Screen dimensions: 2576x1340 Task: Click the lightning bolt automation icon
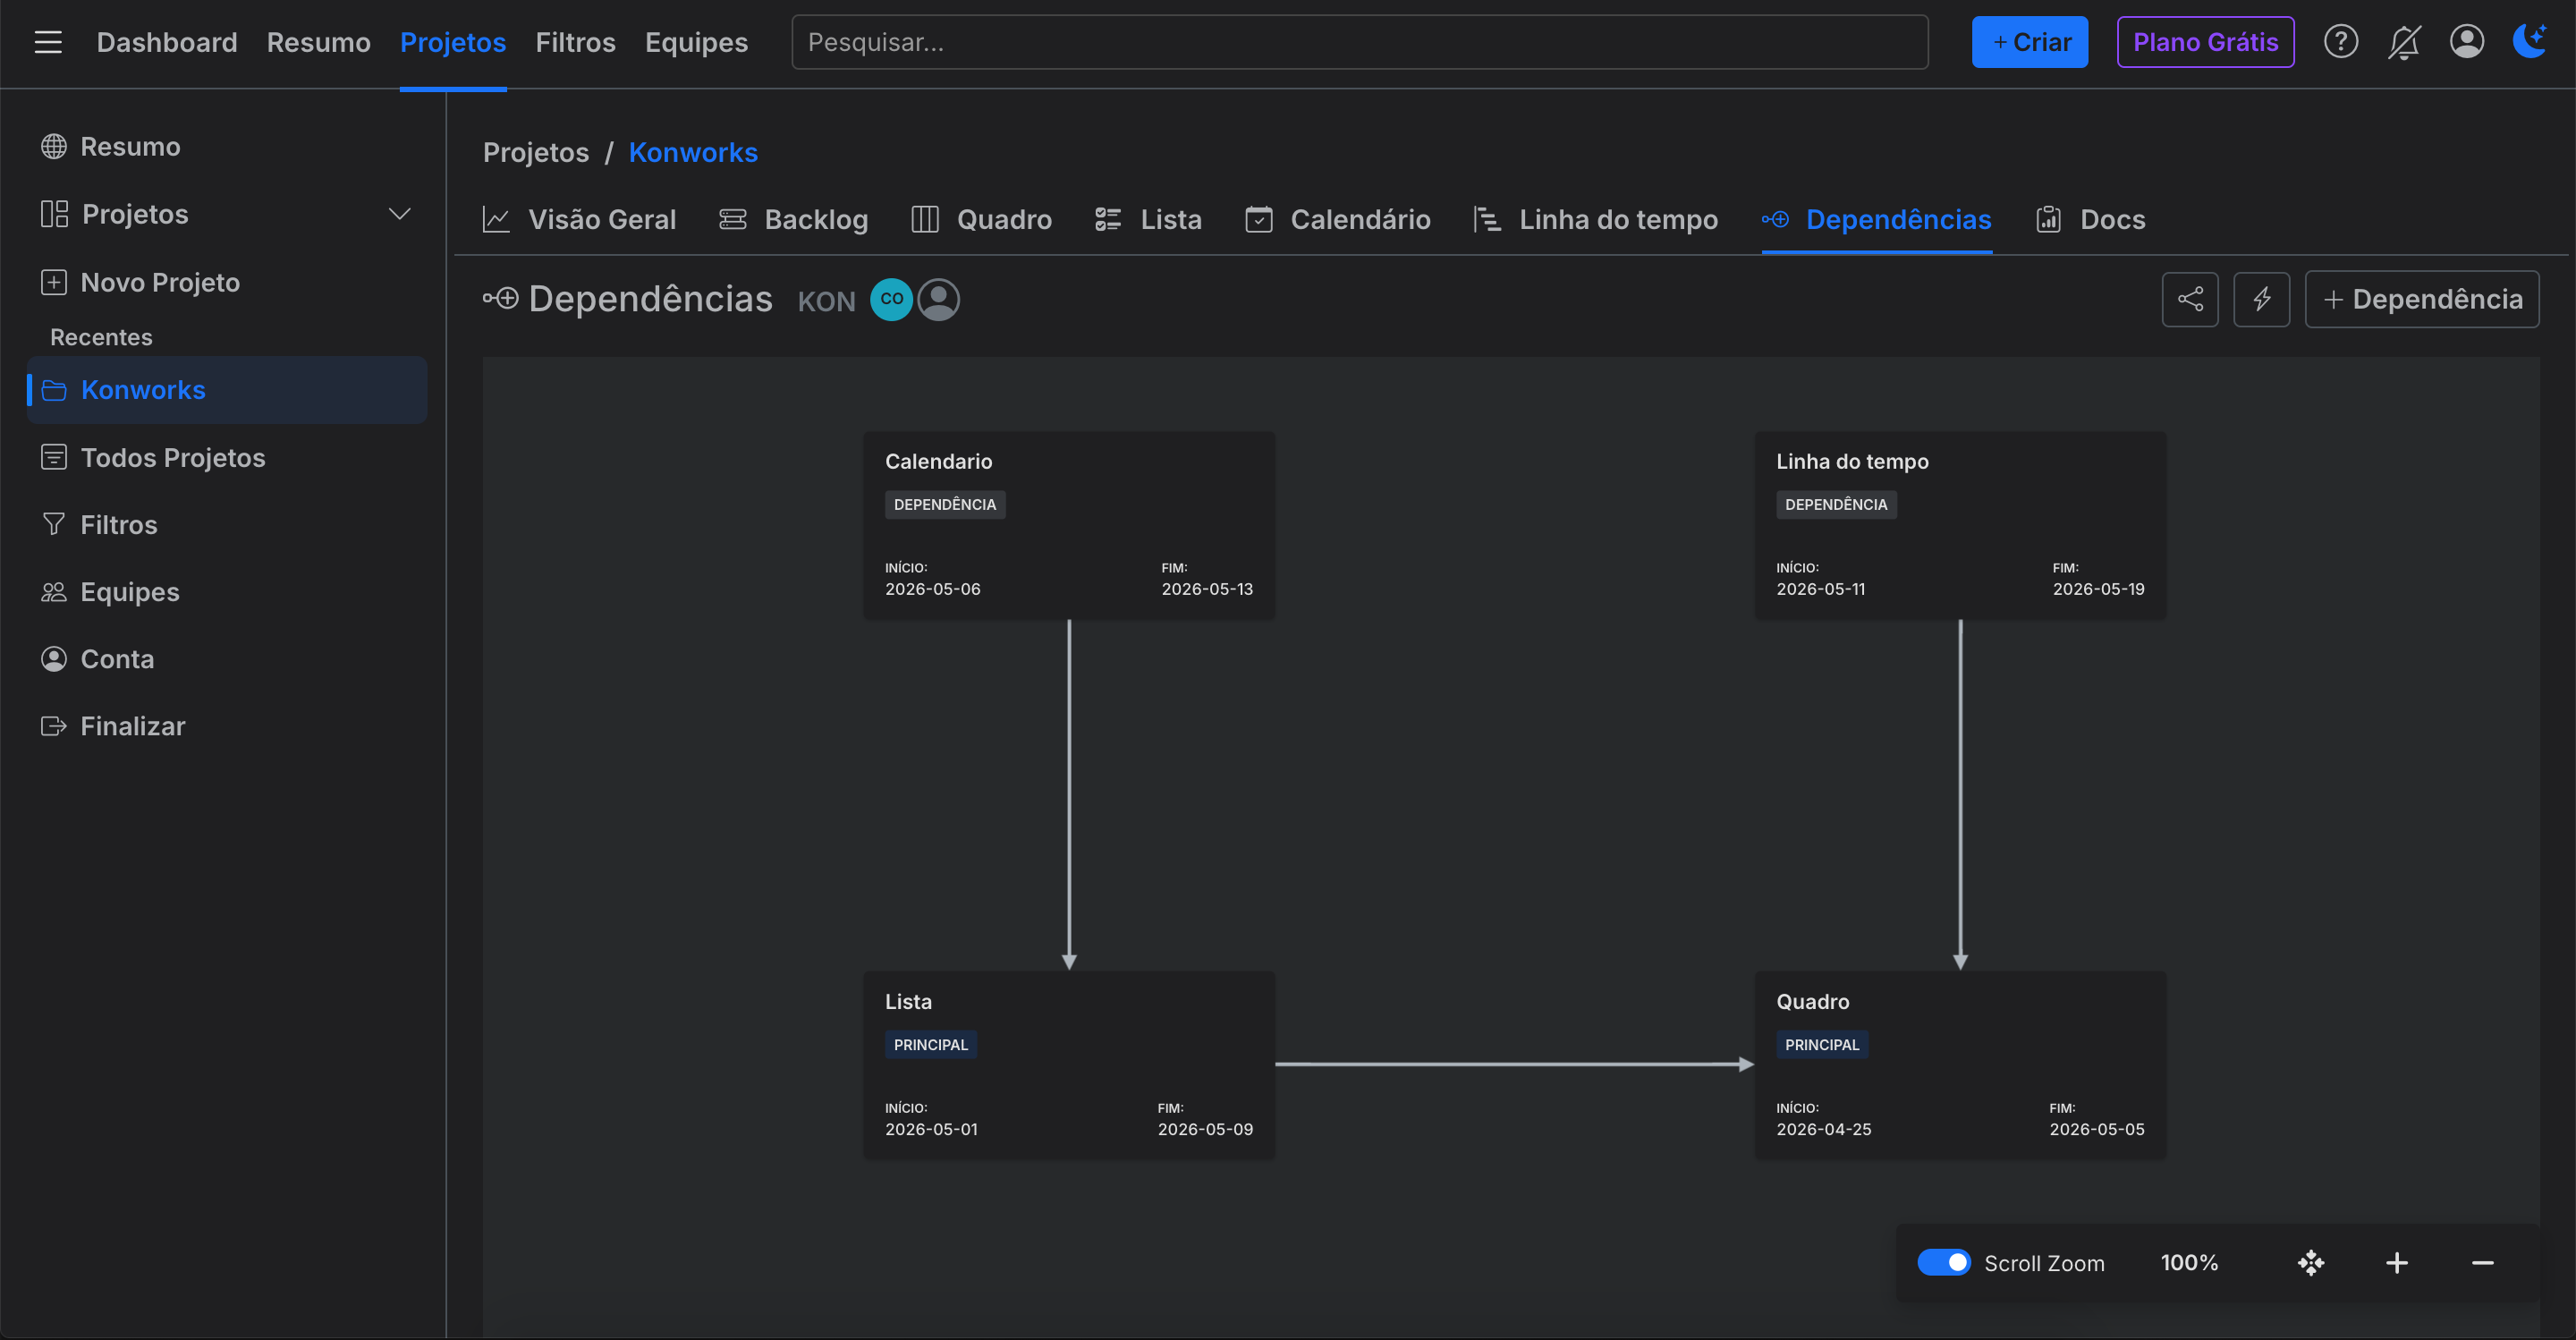2262,299
